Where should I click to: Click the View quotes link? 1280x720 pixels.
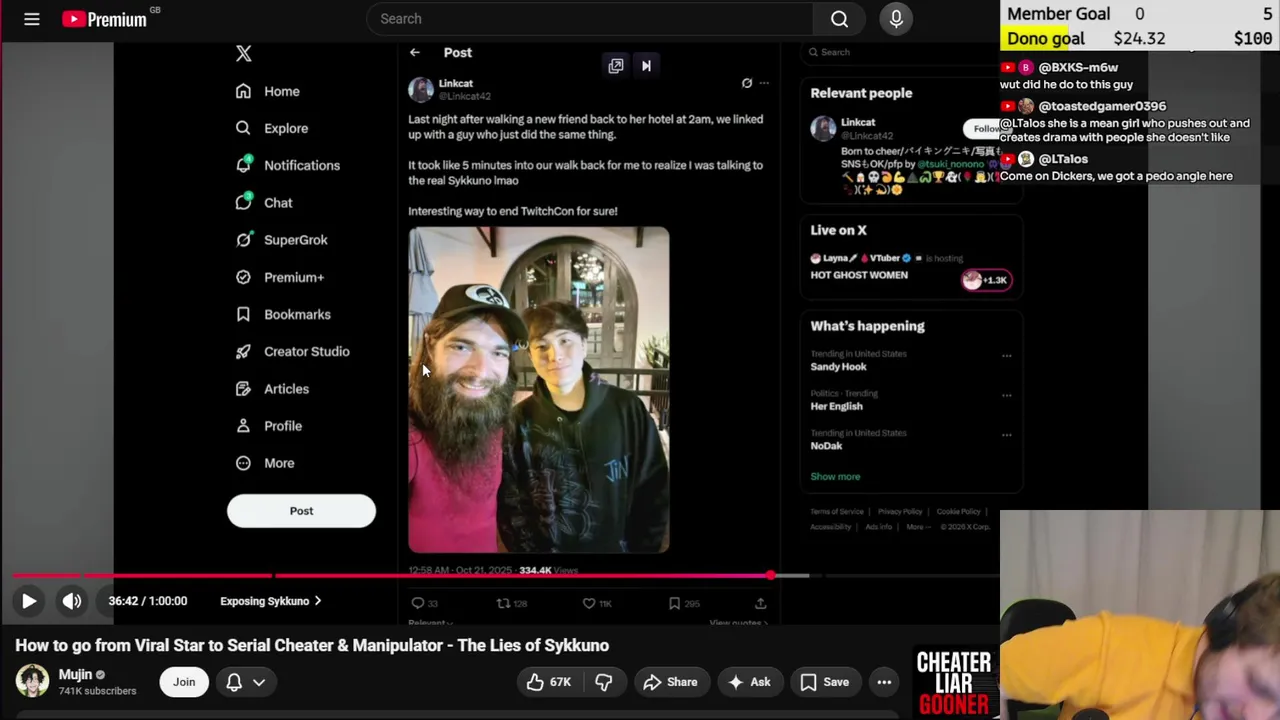(739, 623)
